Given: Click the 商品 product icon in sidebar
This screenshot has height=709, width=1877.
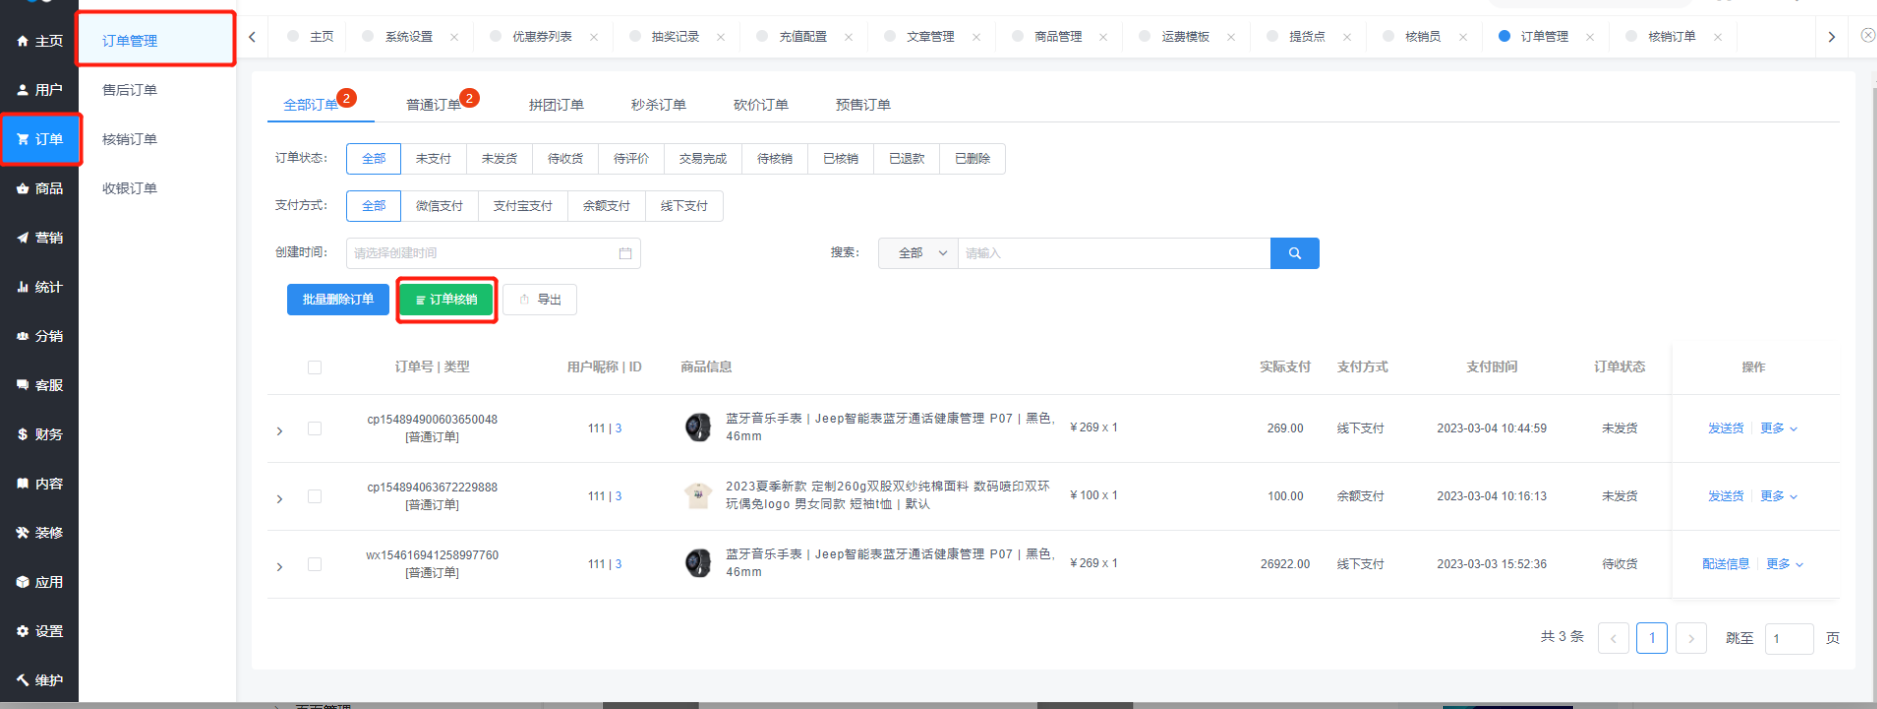Looking at the screenshot, I should [23, 189].
